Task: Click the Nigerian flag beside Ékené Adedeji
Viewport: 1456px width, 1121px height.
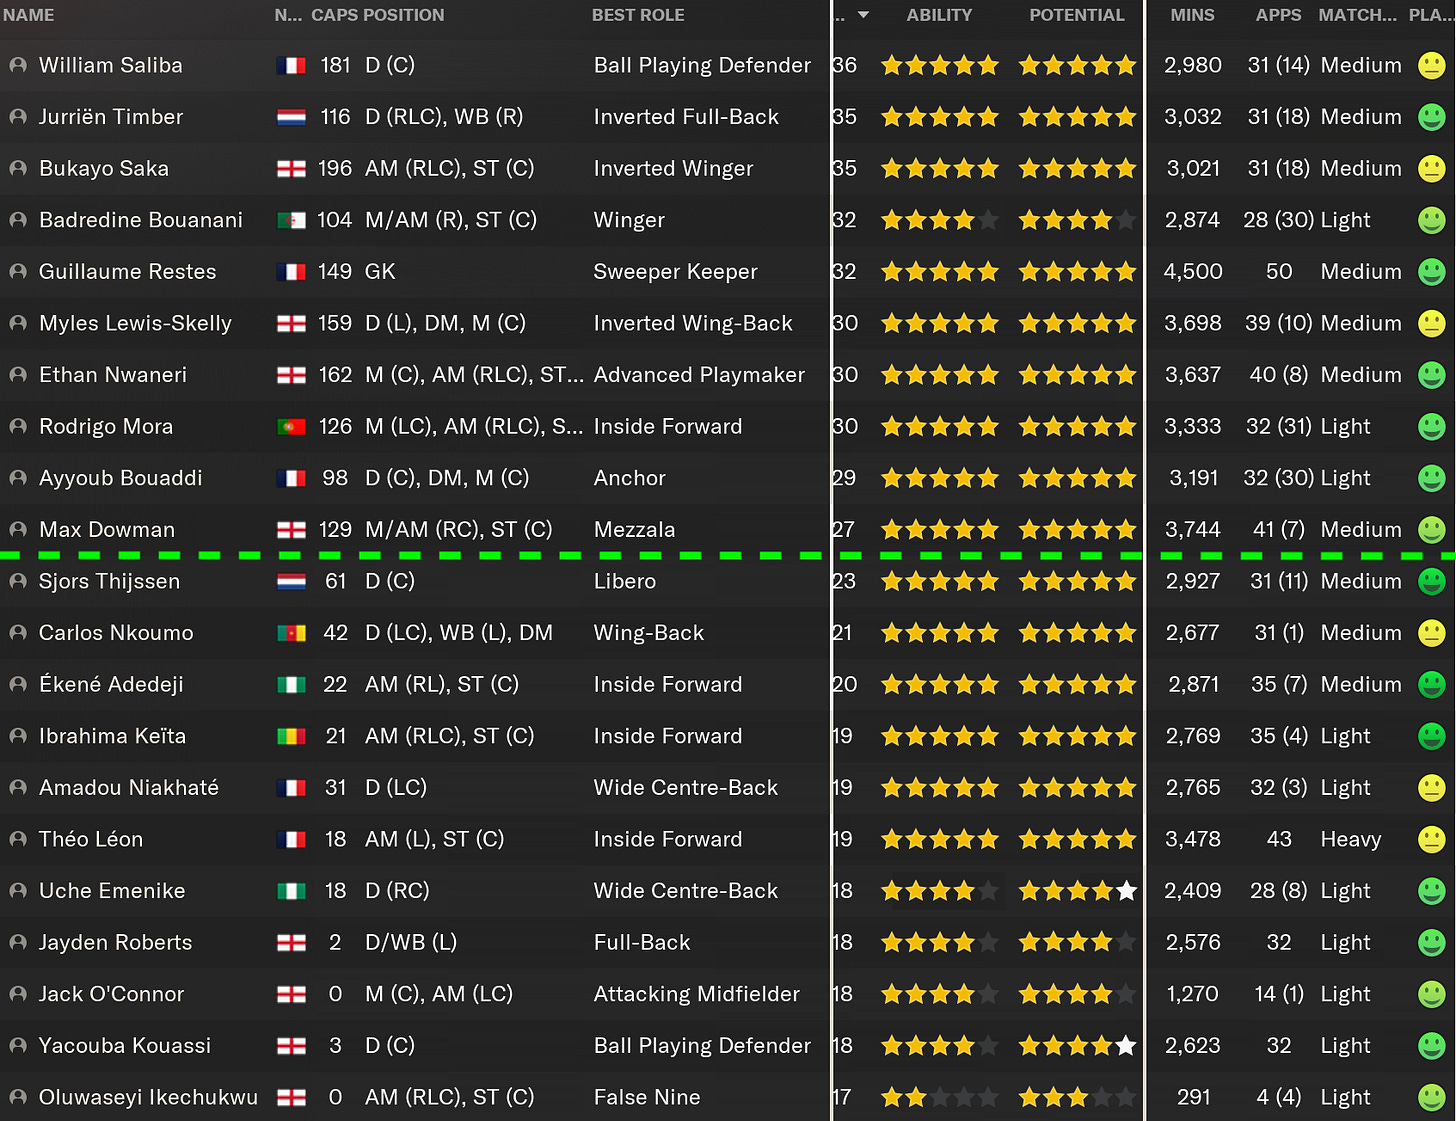Action: coord(291,685)
